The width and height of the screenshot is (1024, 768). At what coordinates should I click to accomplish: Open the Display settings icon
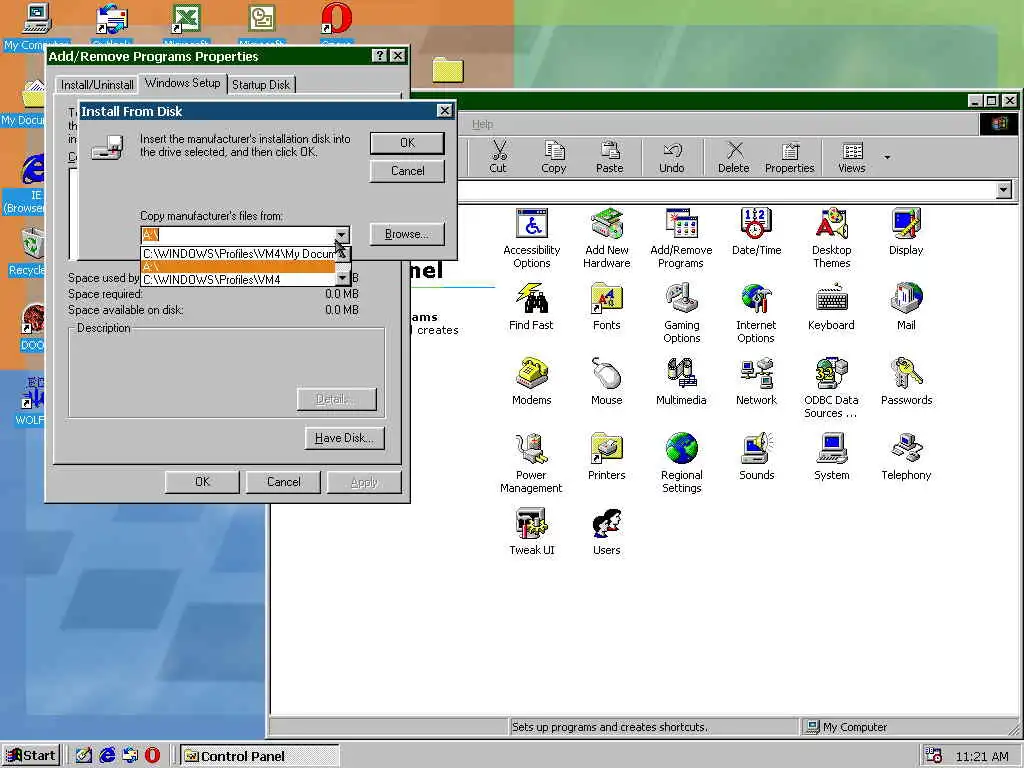click(906, 231)
